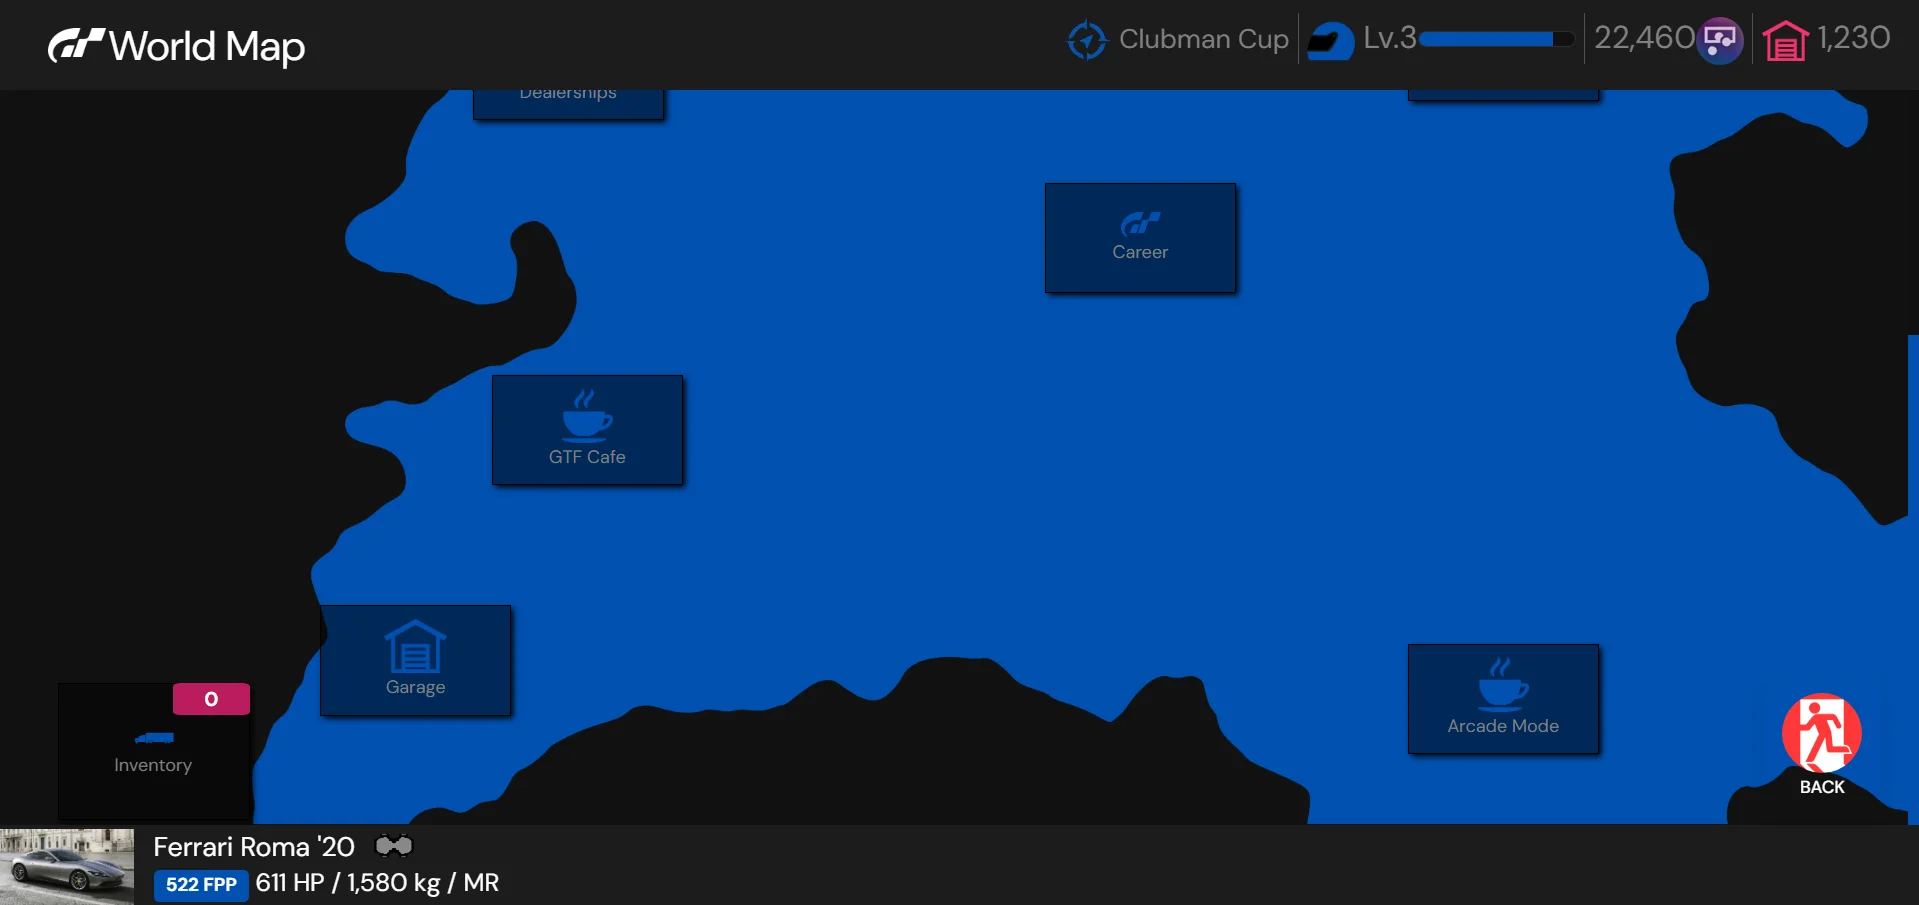Image resolution: width=1919 pixels, height=905 pixels.
Task: Click the red BACK exit icon
Action: (x=1822, y=733)
